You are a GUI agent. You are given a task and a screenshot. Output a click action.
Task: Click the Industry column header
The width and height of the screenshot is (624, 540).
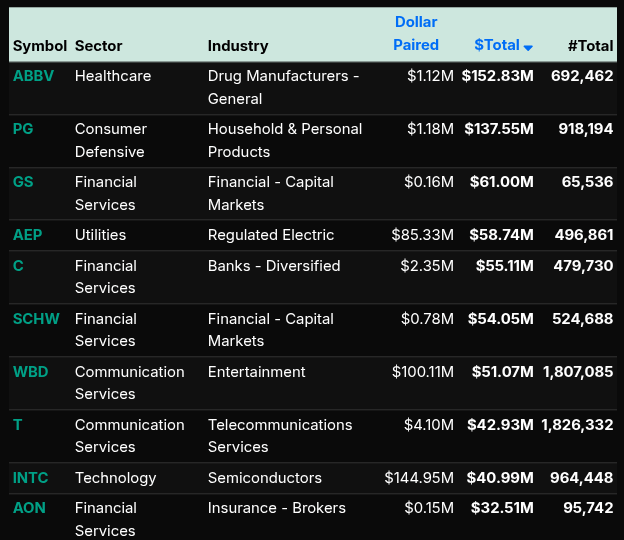238,46
